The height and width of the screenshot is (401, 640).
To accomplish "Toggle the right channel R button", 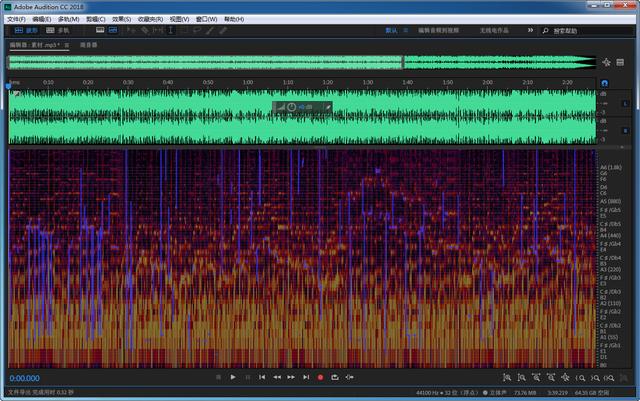I will tap(625, 131).
